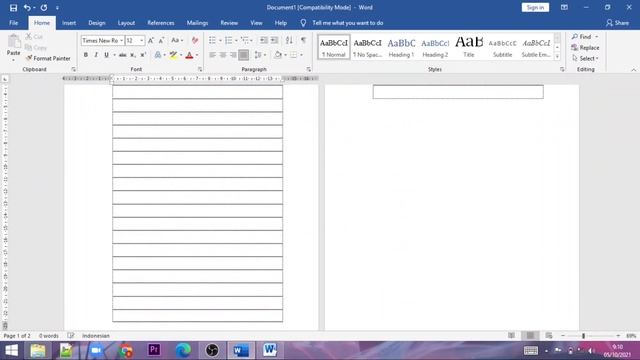Open the Ribbon Display Options icon
Screen dimensions: 640x360
pos(564,7)
